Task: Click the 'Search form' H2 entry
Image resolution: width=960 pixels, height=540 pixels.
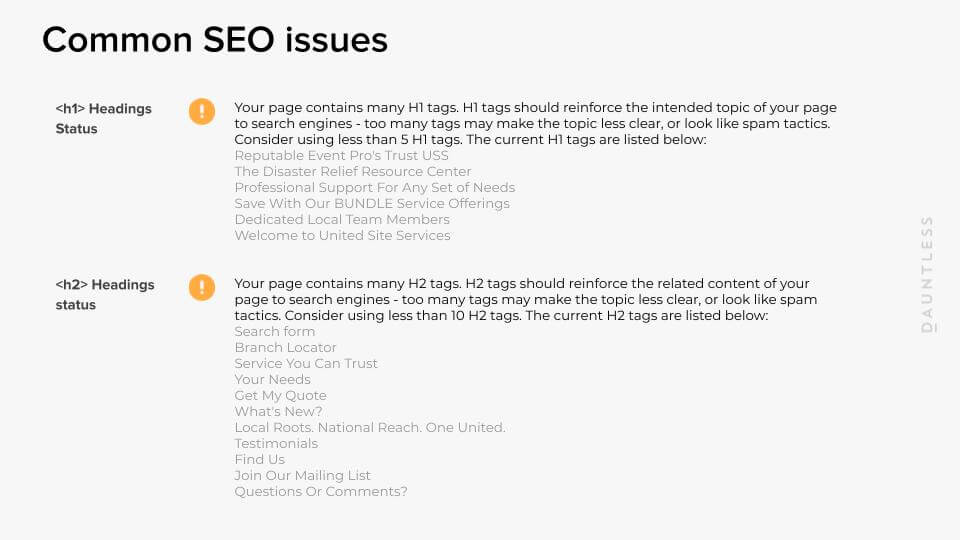Action: click(x=274, y=332)
